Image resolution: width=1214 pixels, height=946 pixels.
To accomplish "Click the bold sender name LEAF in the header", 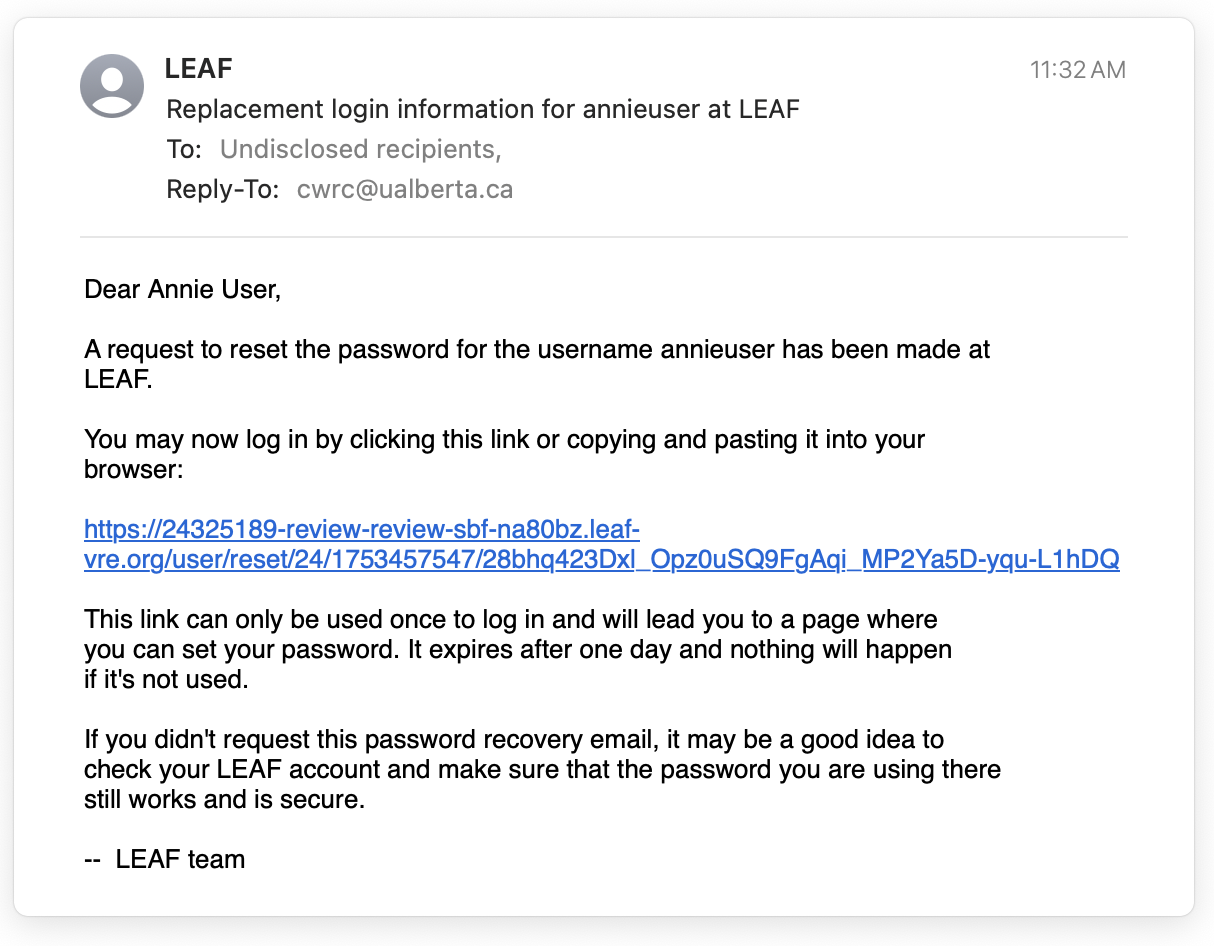I will tap(198, 69).
